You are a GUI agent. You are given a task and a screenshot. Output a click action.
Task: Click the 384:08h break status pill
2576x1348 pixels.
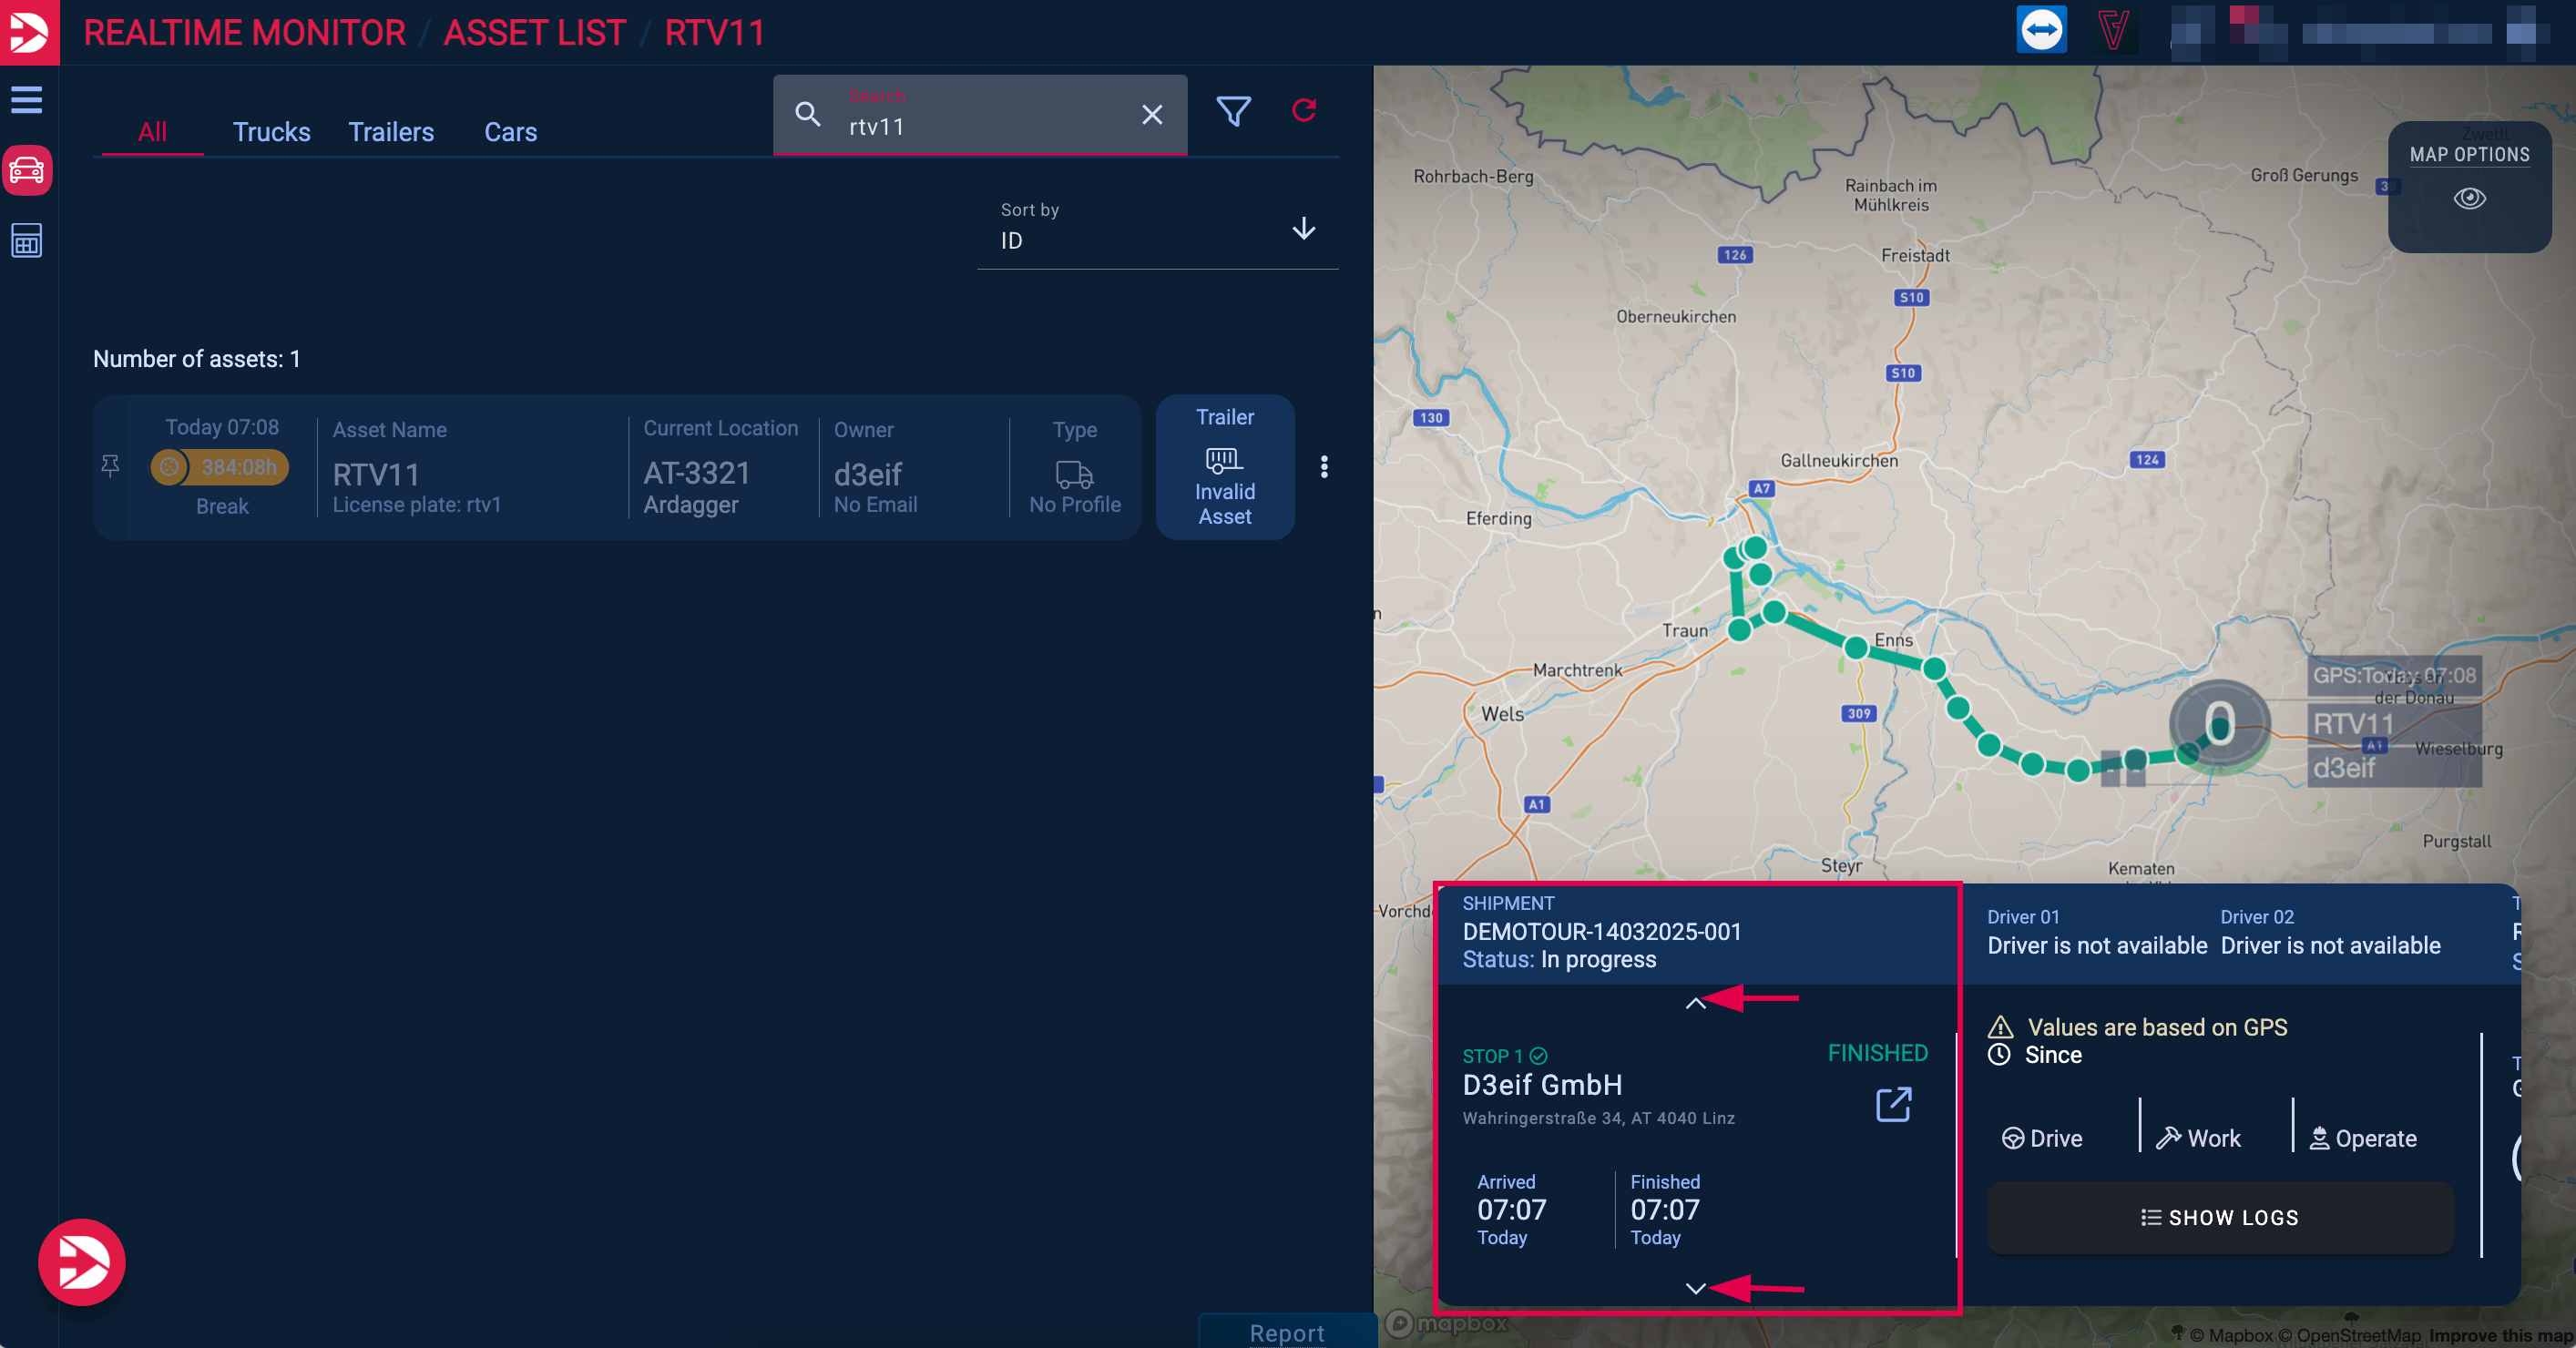tap(220, 467)
